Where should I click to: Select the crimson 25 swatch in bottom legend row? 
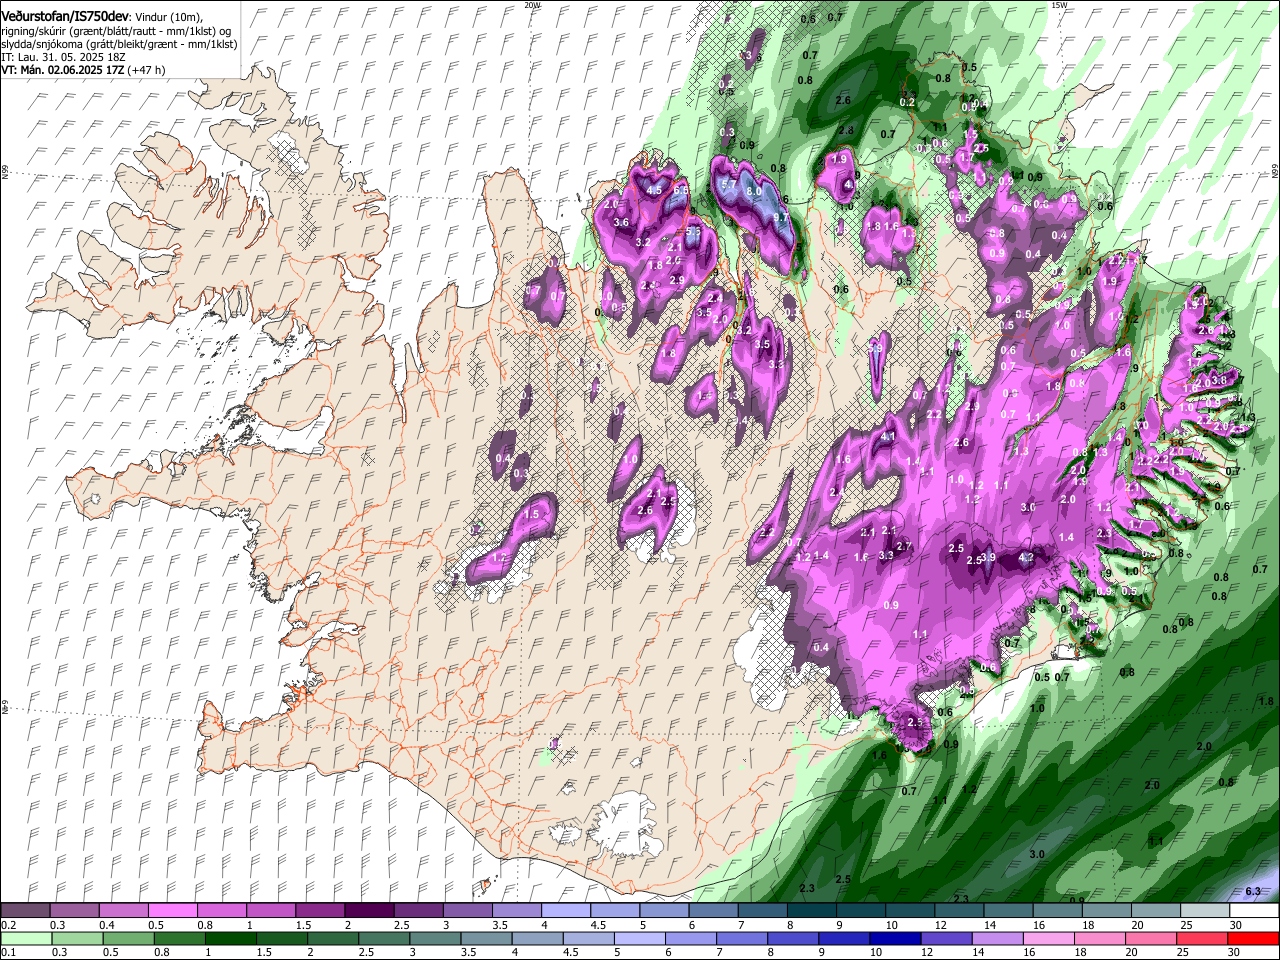pyautogui.click(x=1203, y=938)
